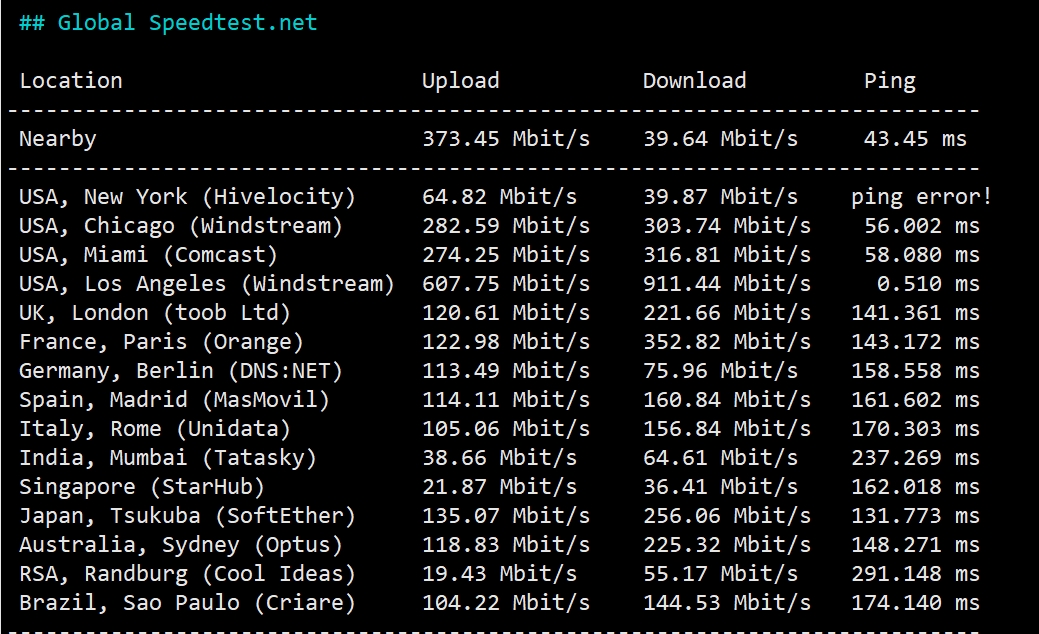Click the ping error! text
The image size is (1039, 634).
click(x=921, y=197)
